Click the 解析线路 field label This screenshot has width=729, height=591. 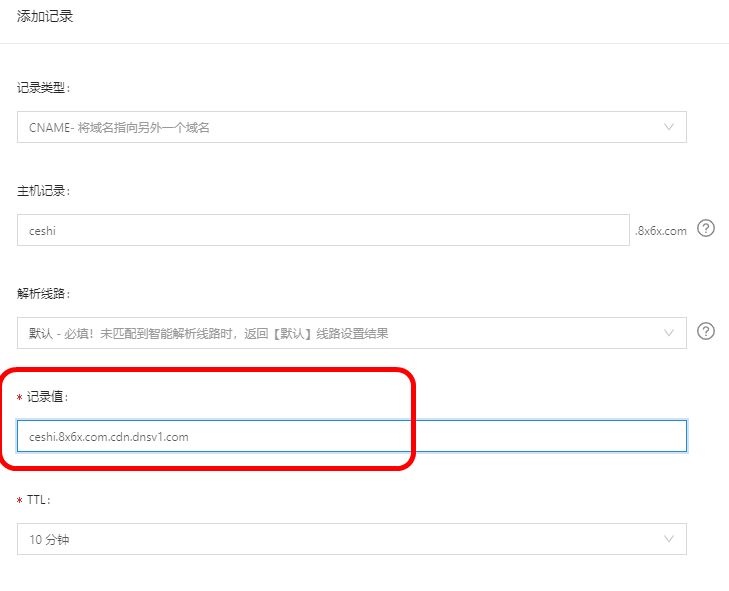(43, 293)
